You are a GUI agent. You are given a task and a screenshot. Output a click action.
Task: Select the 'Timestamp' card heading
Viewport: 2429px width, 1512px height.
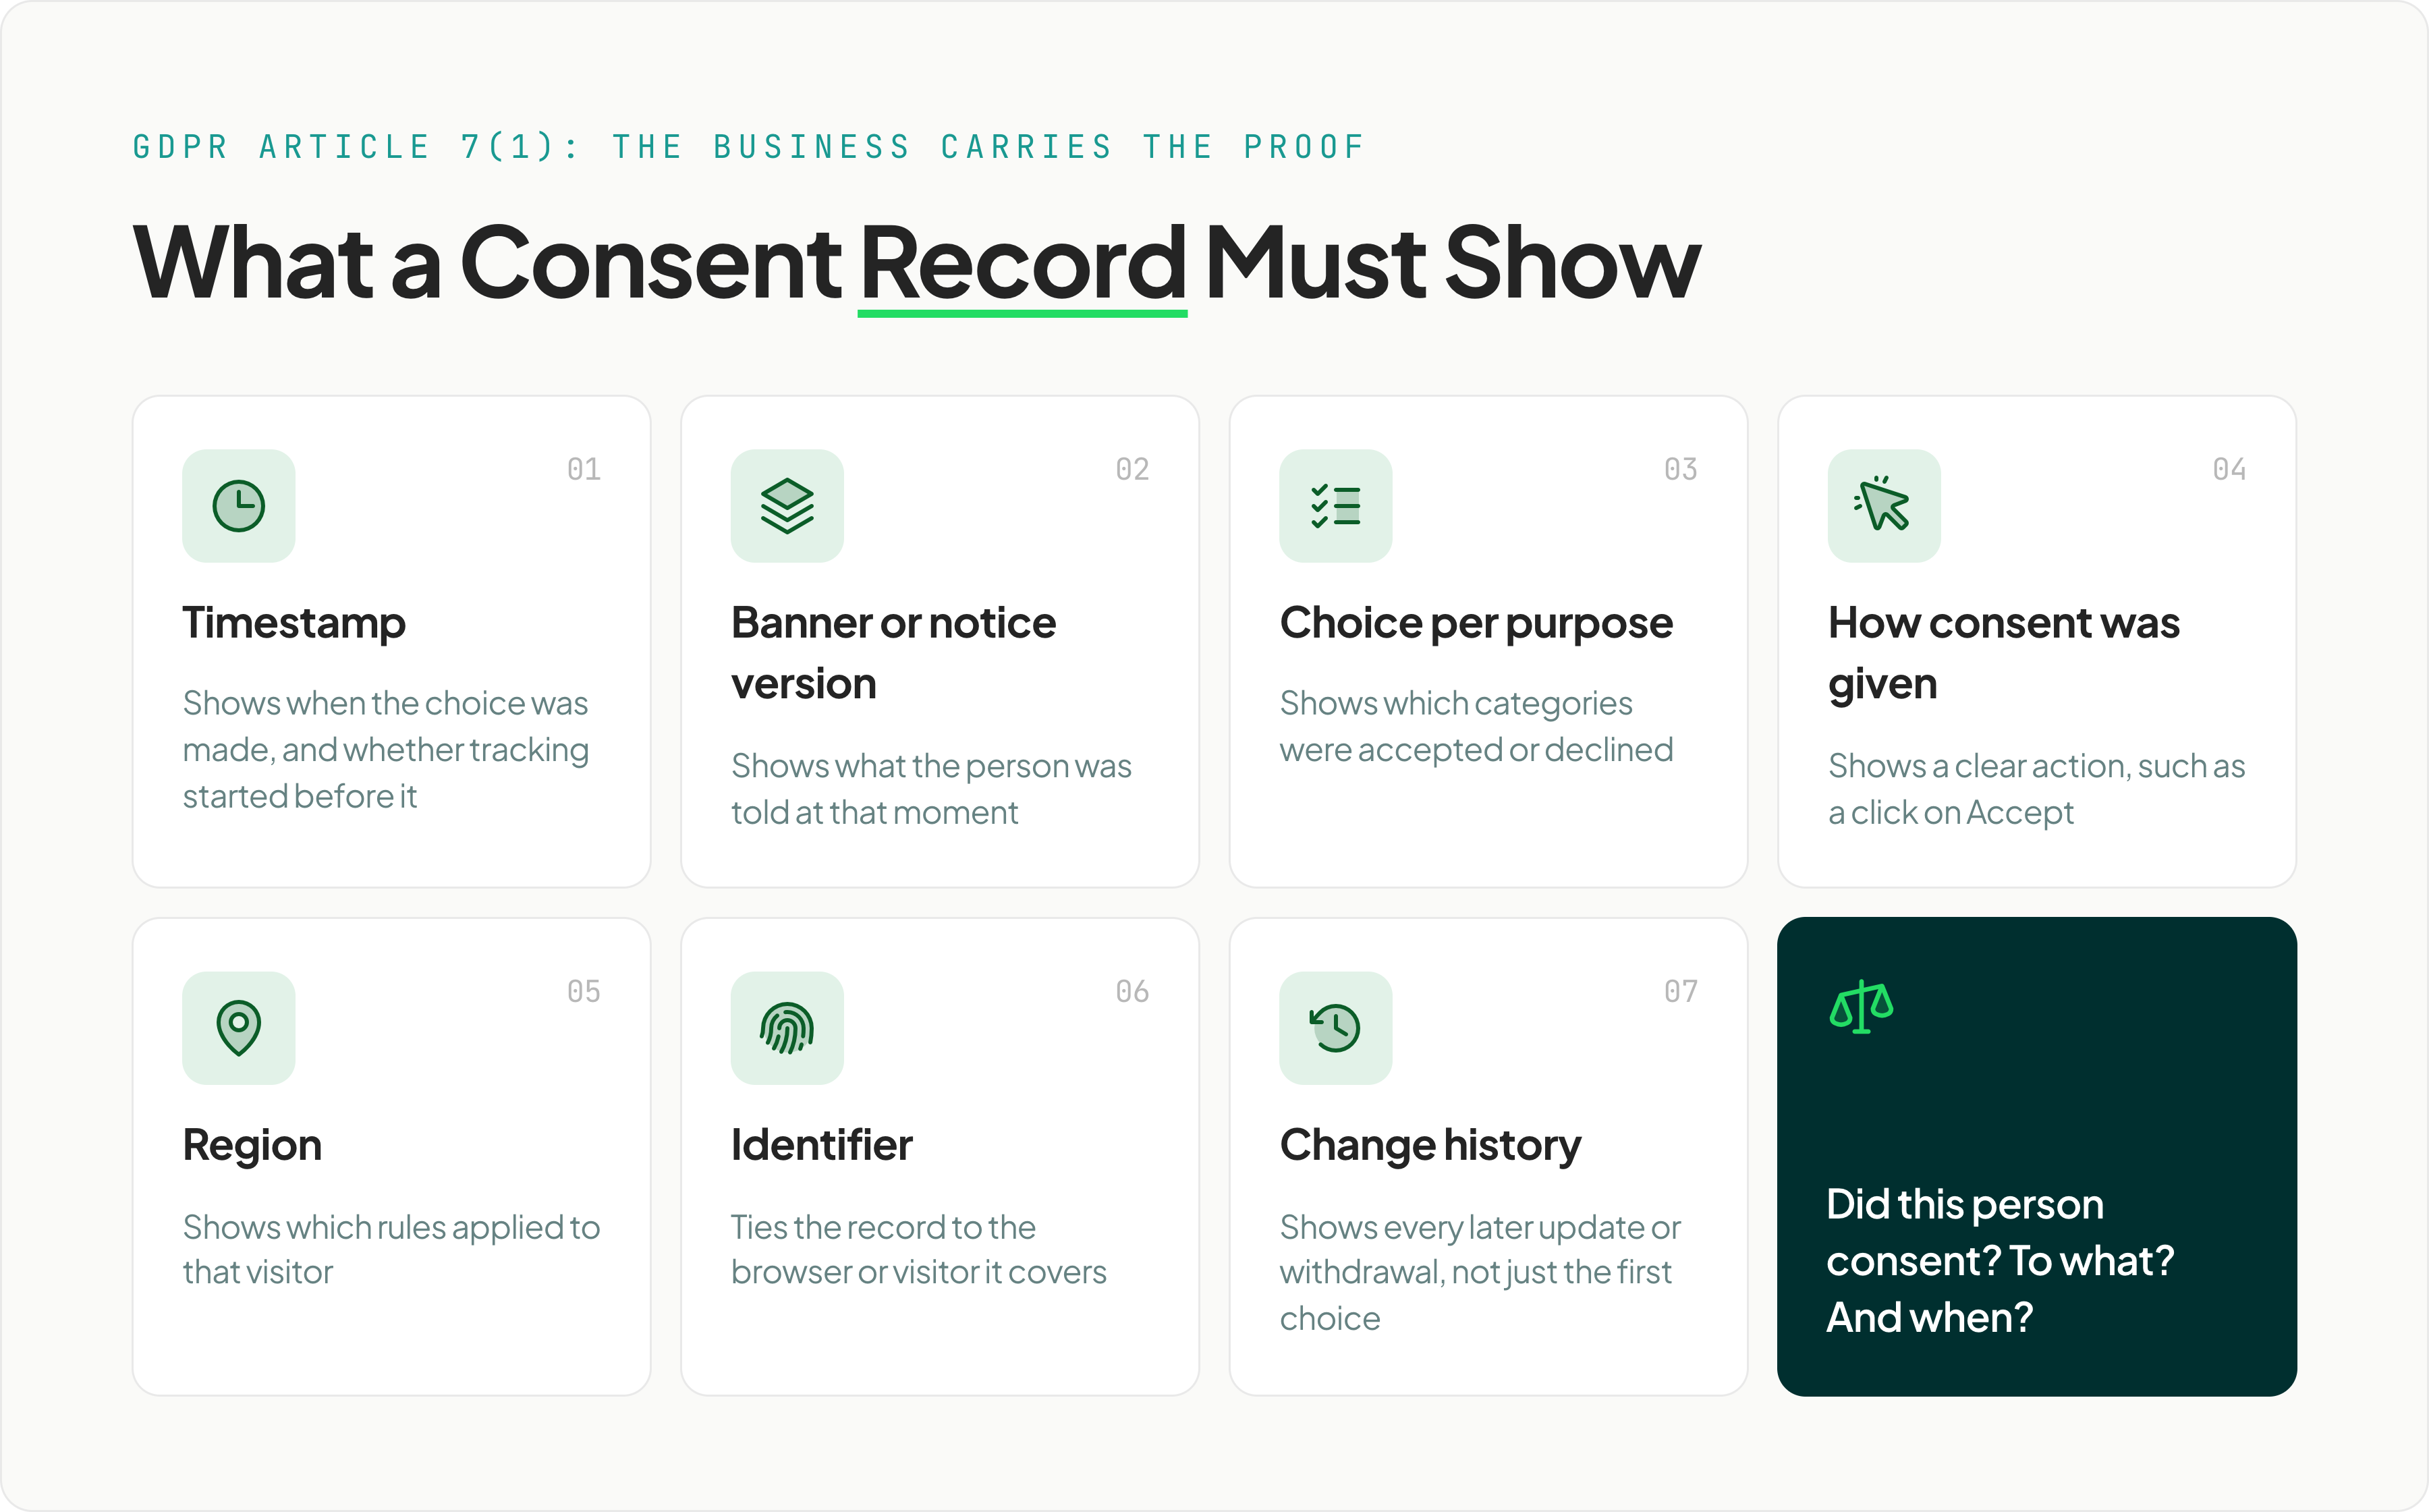(x=294, y=623)
